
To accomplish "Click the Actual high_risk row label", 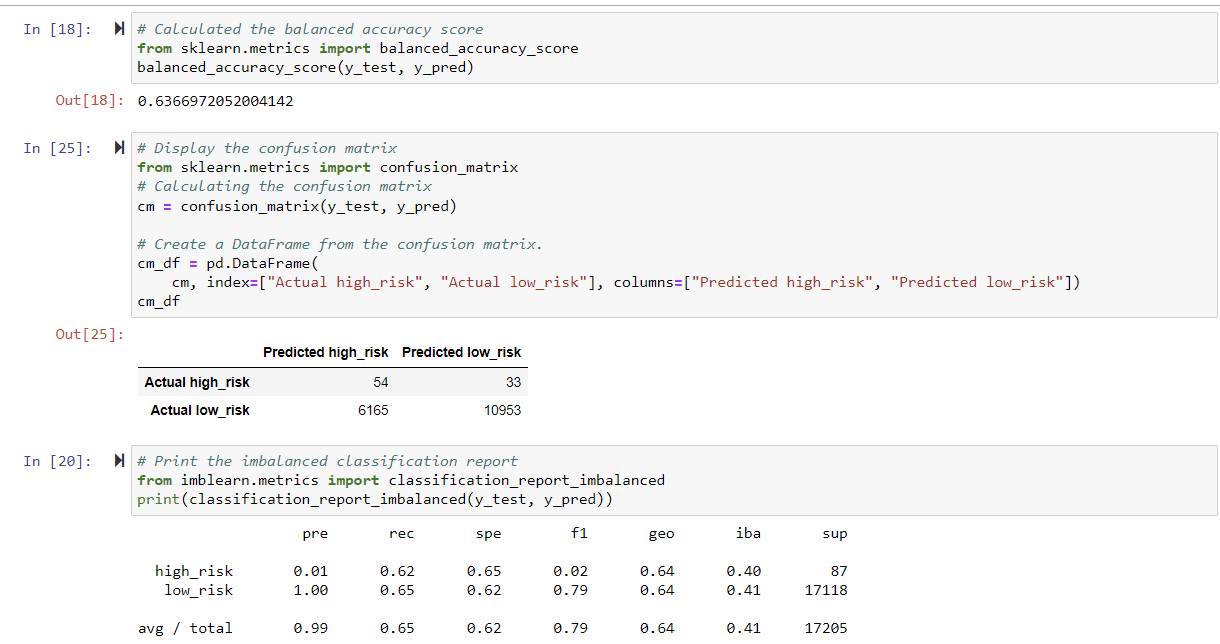I will click(x=197, y=382).
